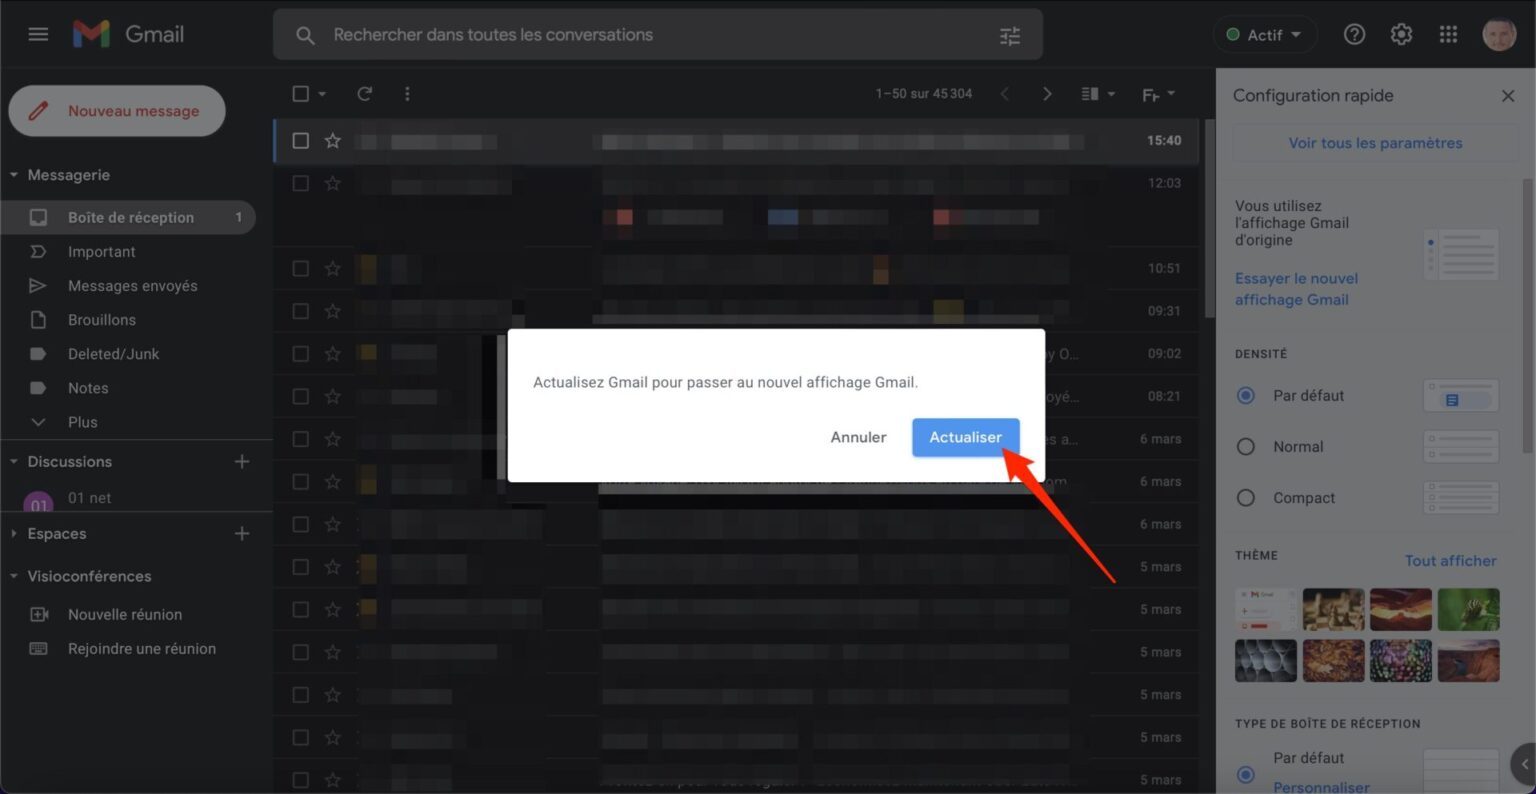Open Gmail help
This screenshot has width=1536, height=794.
point(1354,33)
